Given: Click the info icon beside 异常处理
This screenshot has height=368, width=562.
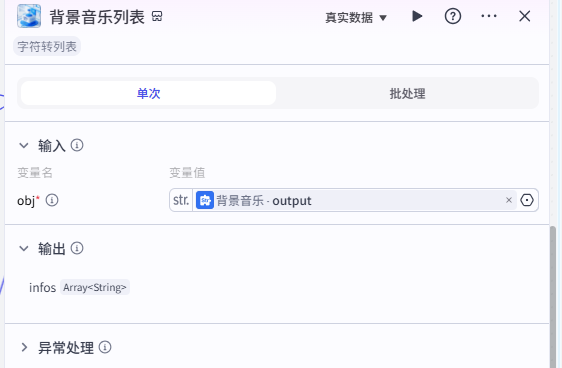Looking at the screenshot, I should click(x=105, y=347).
